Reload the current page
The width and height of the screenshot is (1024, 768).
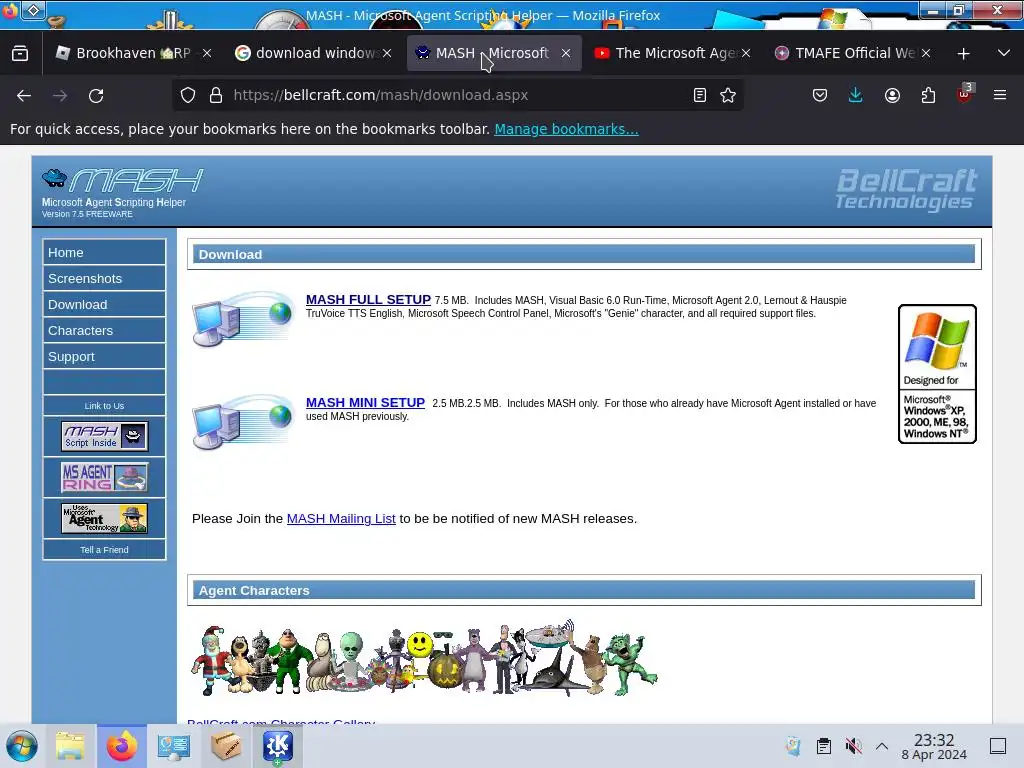pyautogui.click(x=96, y=95)
